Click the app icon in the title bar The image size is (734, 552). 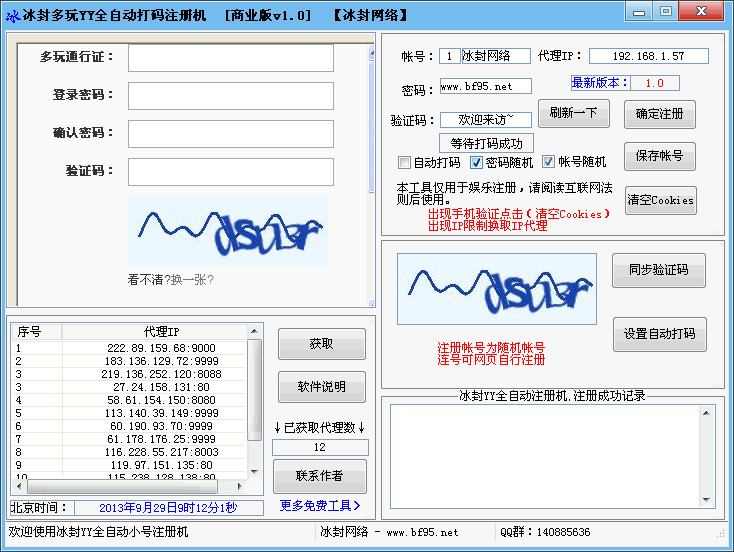(13, 15)
